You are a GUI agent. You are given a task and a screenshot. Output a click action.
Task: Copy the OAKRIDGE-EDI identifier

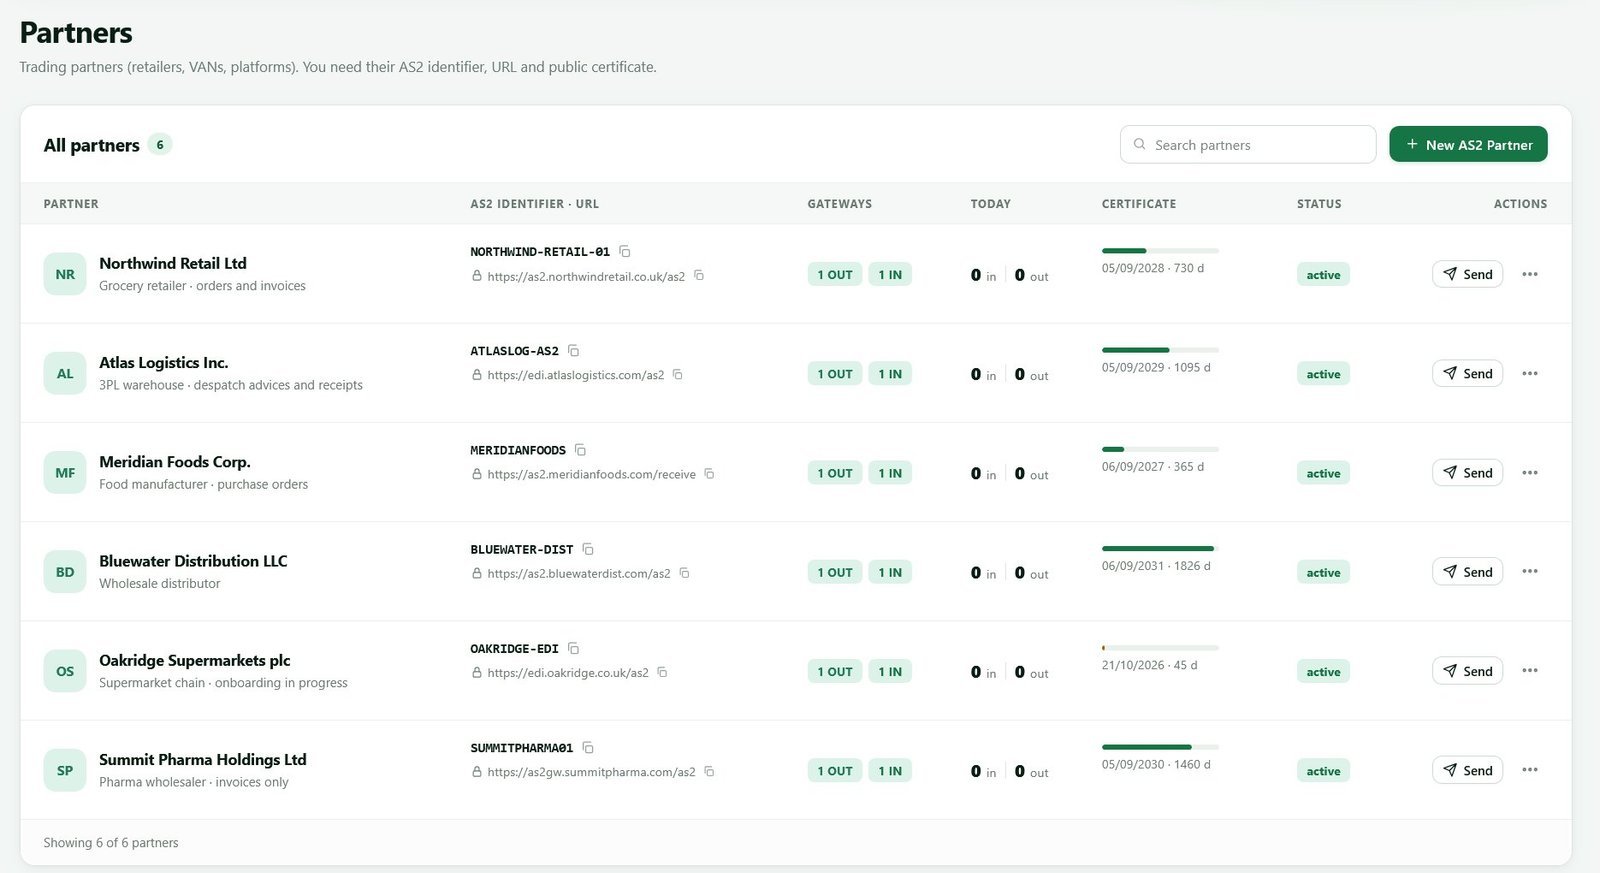[x=574, y=648]
